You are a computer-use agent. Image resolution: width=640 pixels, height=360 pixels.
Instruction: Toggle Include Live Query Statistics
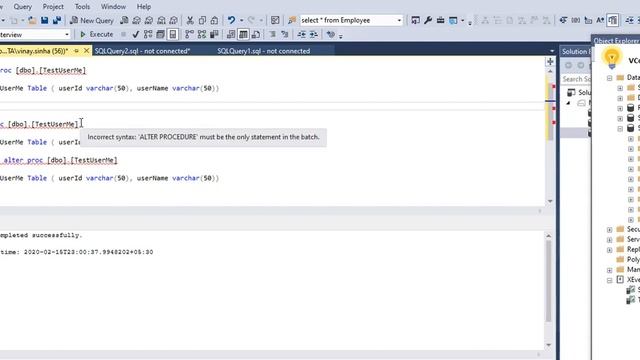202,35
